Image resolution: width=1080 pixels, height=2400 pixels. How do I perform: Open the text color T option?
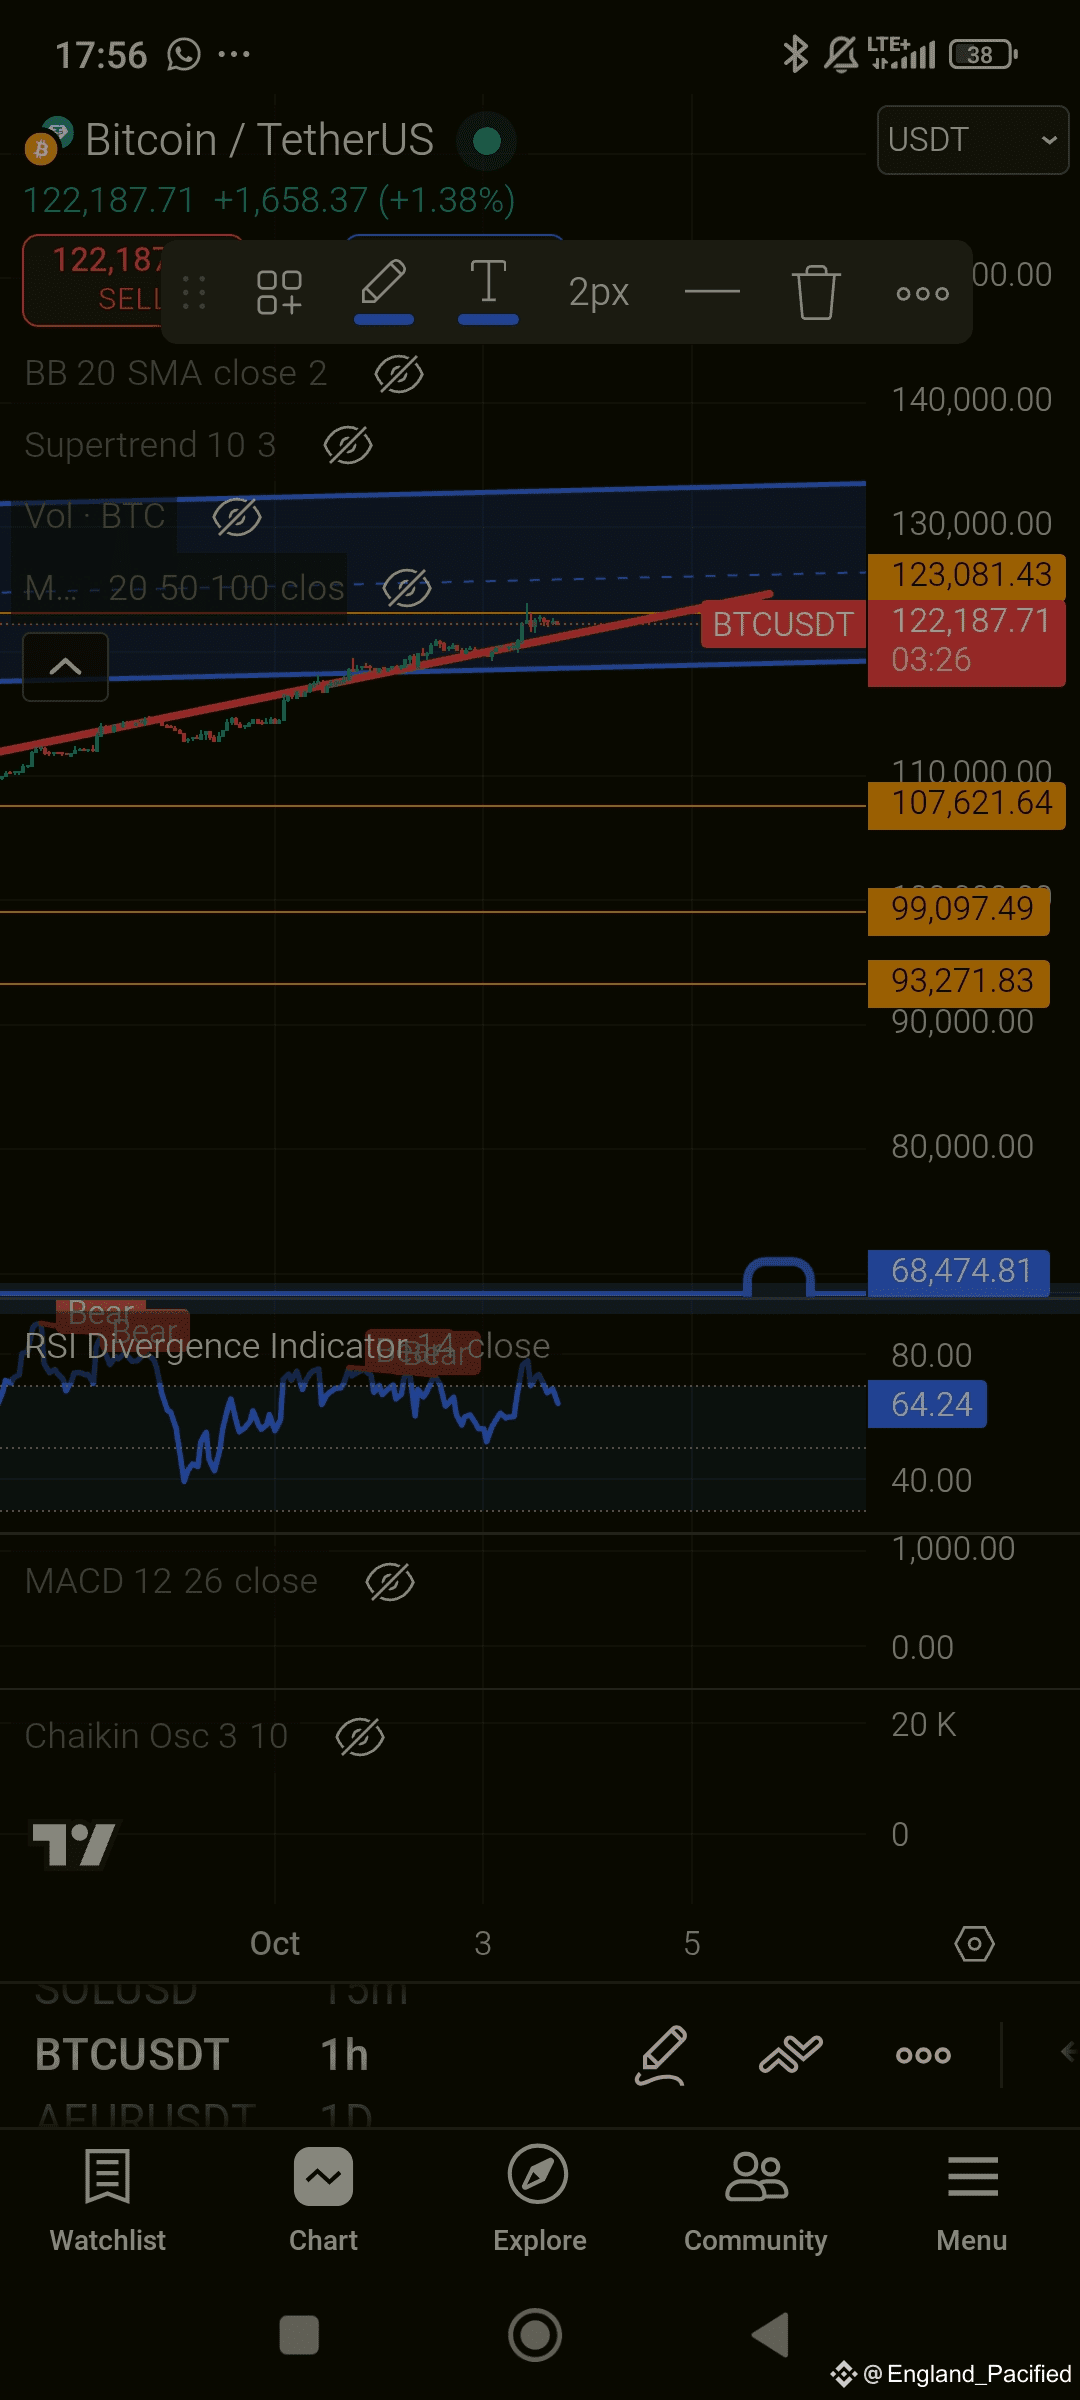488,290
